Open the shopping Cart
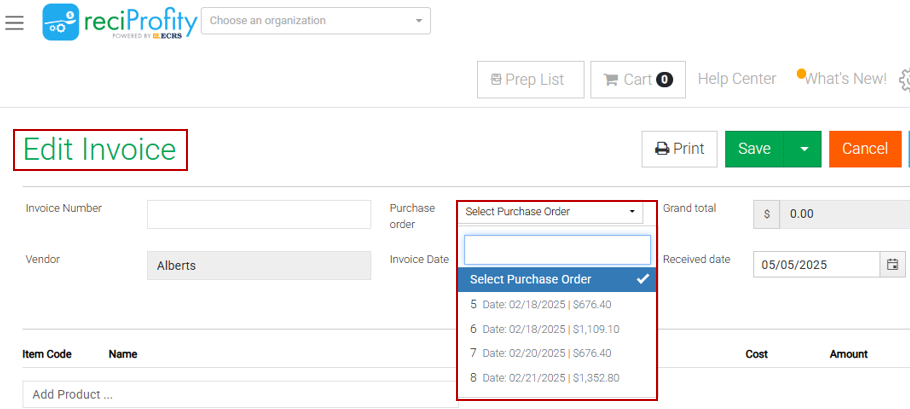Viewport: 910px width, 409px height. (x=638, y=80)
